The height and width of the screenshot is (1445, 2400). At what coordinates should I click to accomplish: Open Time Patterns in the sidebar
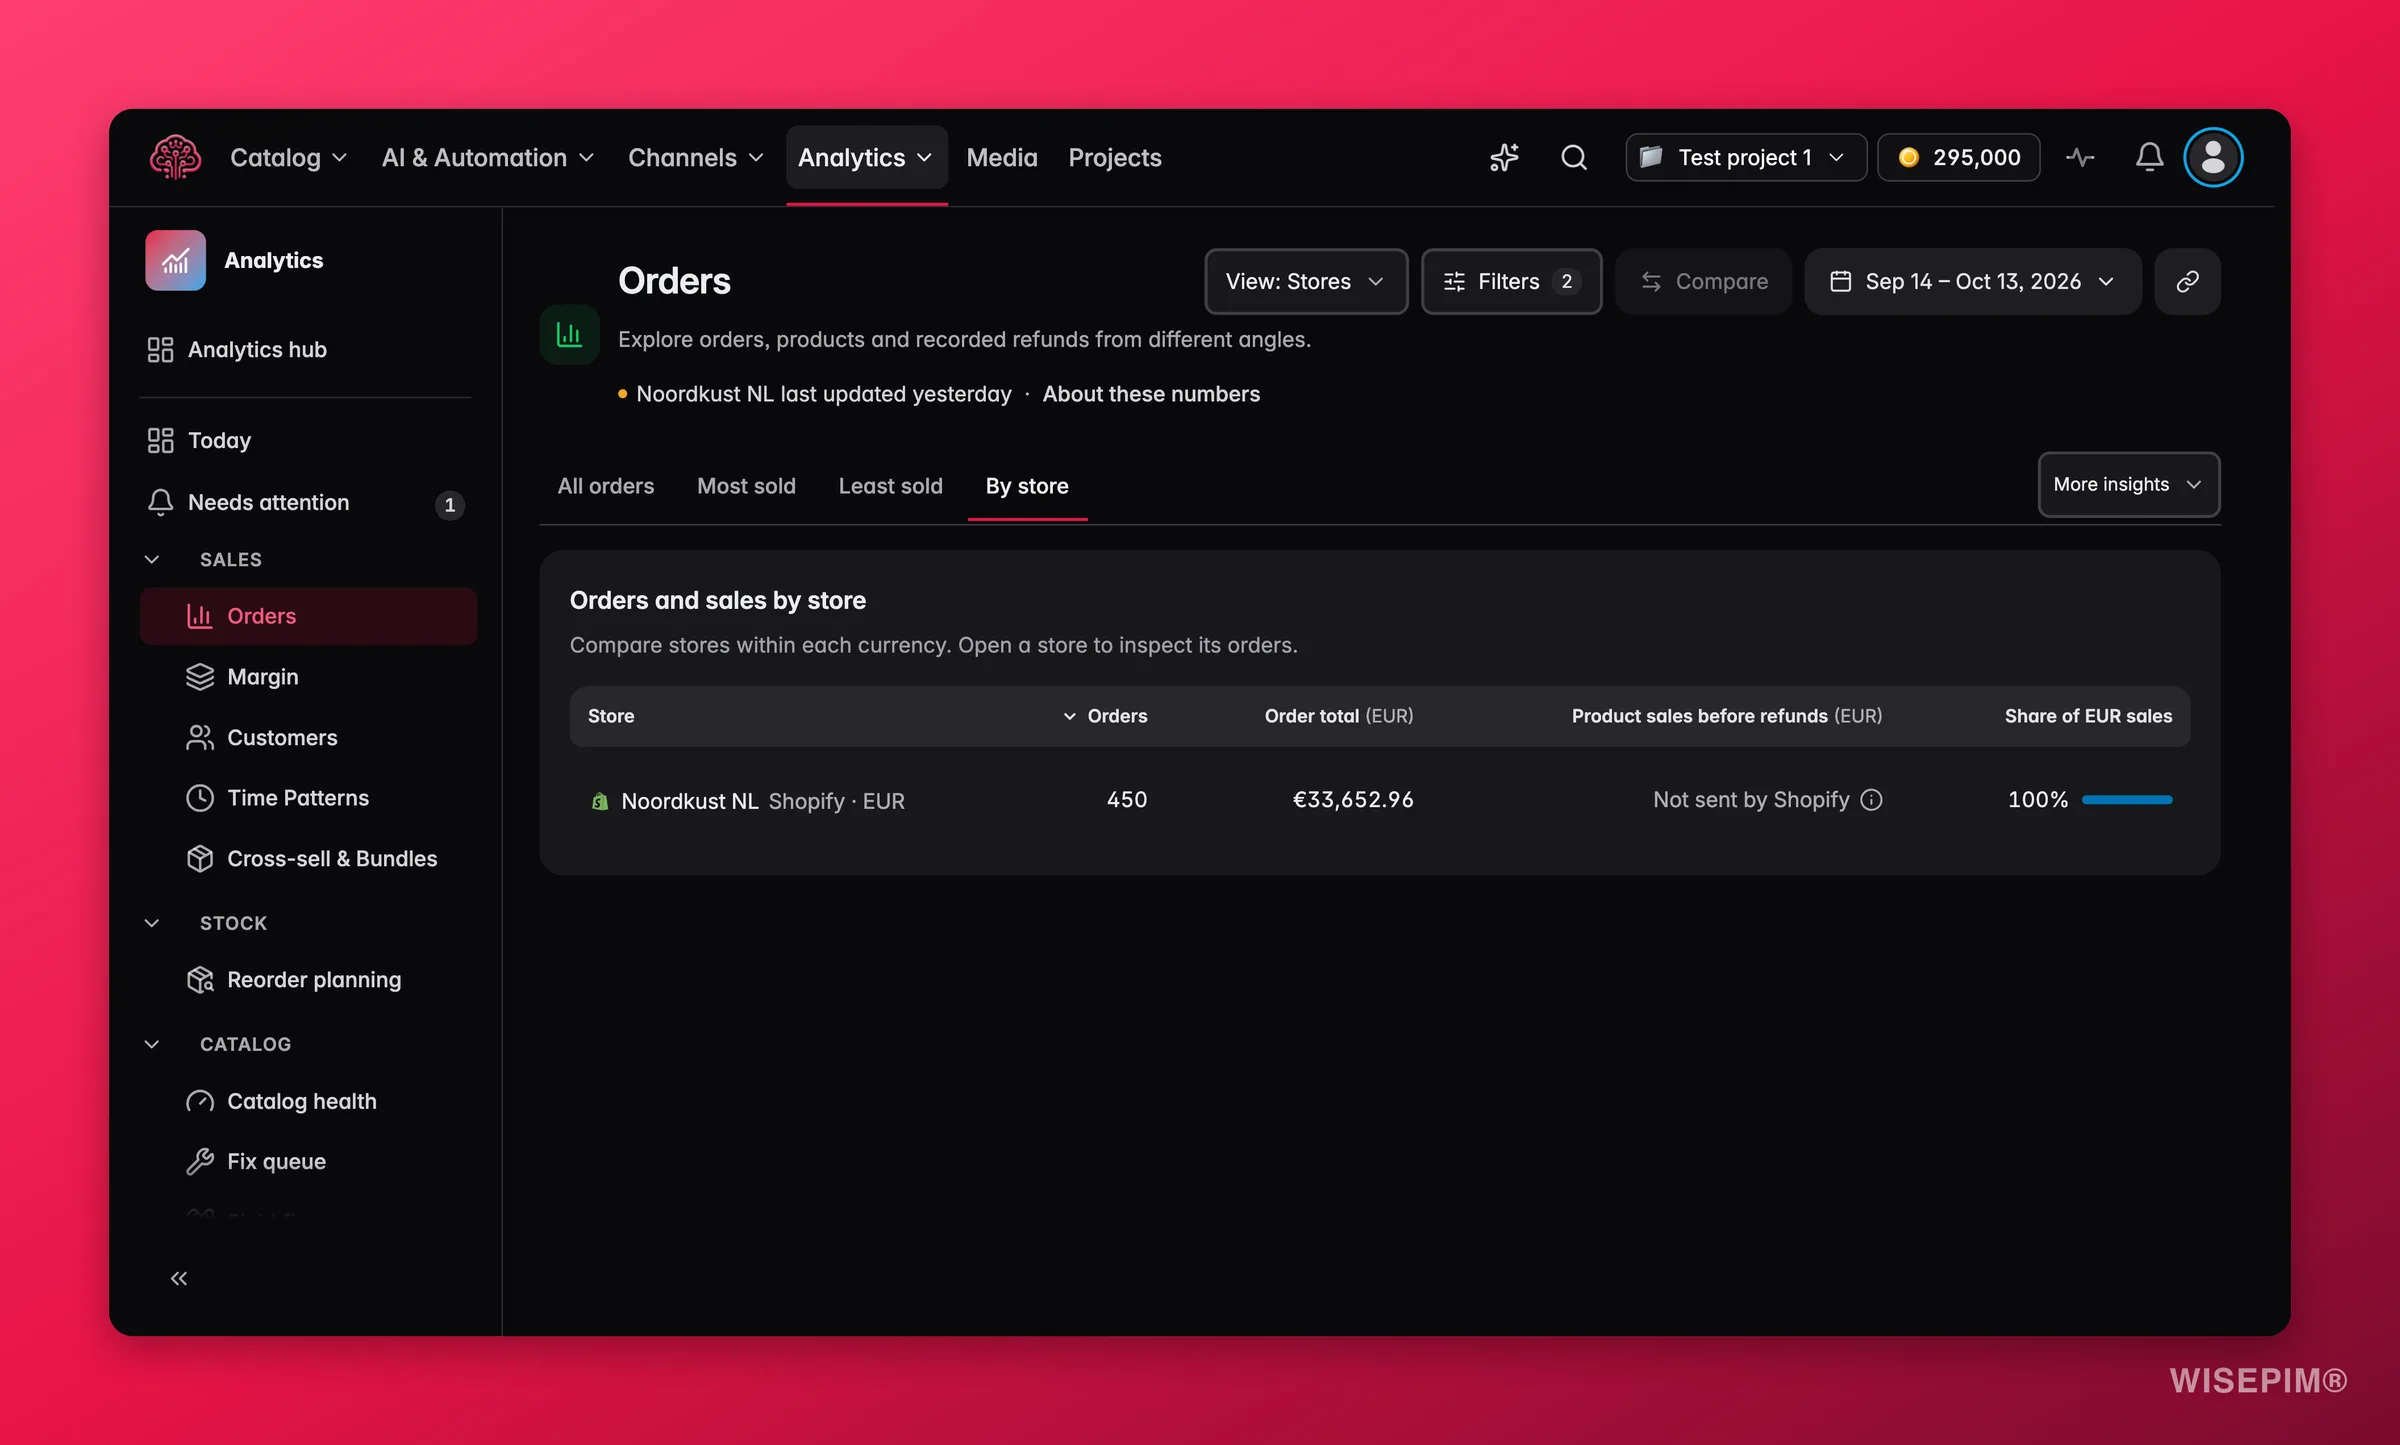308,798
